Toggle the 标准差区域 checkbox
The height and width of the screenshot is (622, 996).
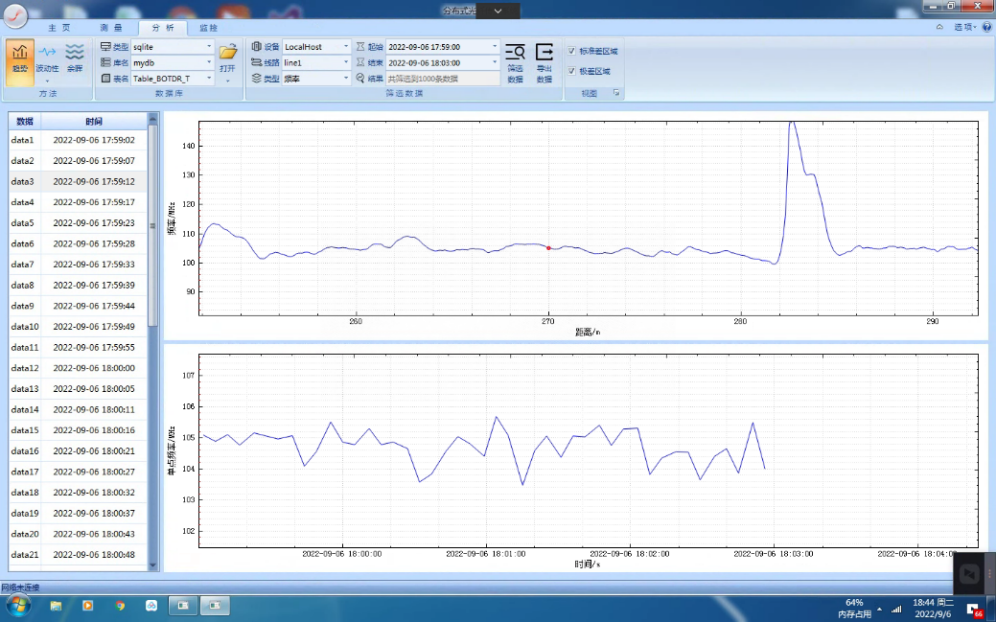click(571, 51)
